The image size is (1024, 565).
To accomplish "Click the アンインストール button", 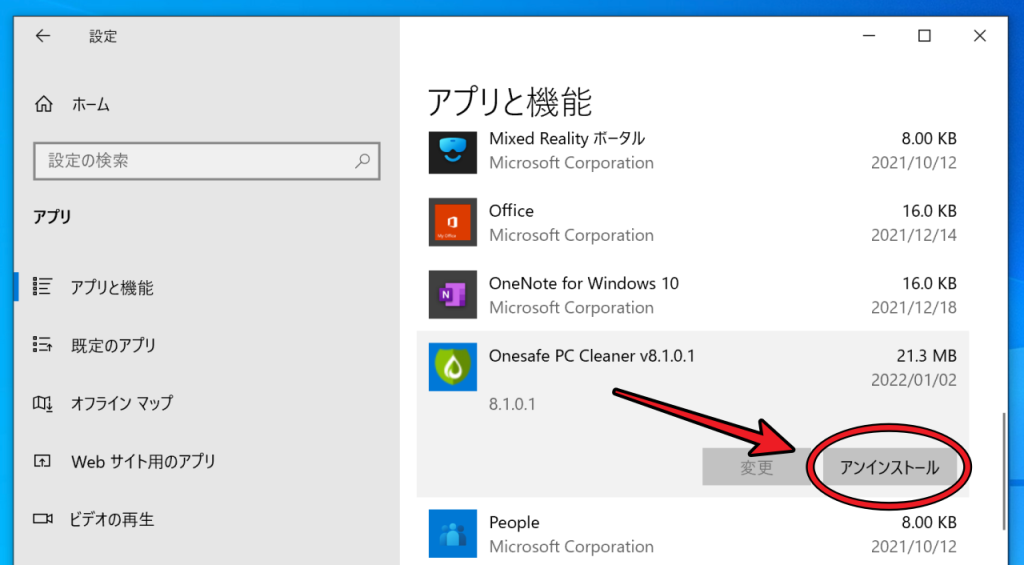I will tap(889, 467).
